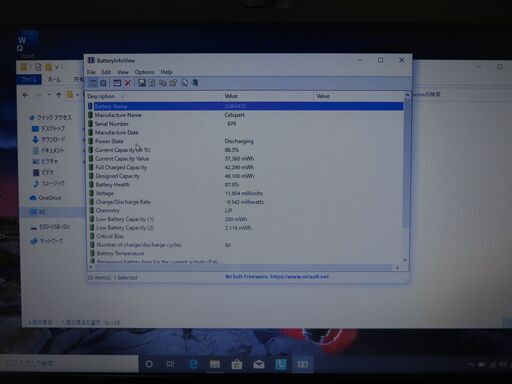Image resolution: width=512 pixels, height=384 pixels.
Task: Click the floppy disk save toolbar icon
Action: tap(142, 83)
